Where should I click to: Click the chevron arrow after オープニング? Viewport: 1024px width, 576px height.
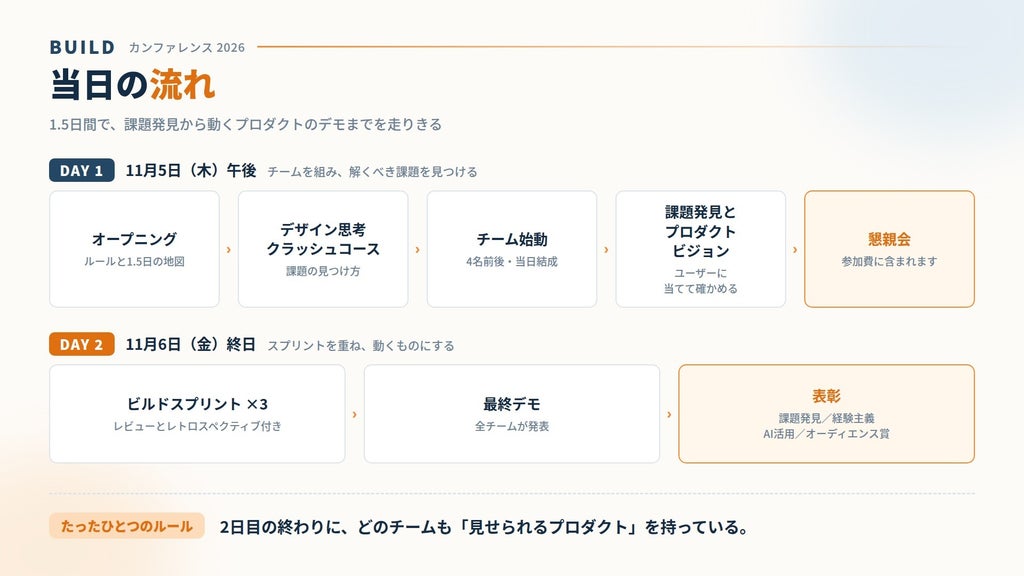(229, 249)
